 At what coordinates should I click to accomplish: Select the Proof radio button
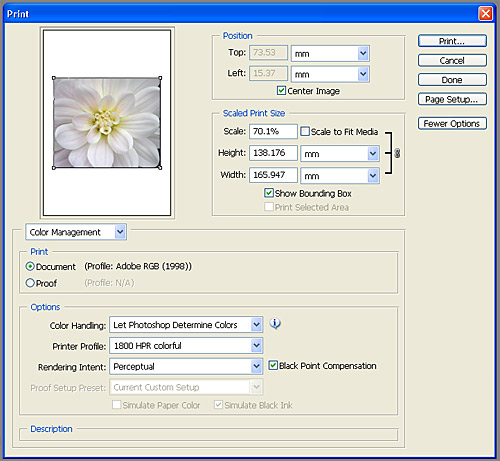point(30,283)
